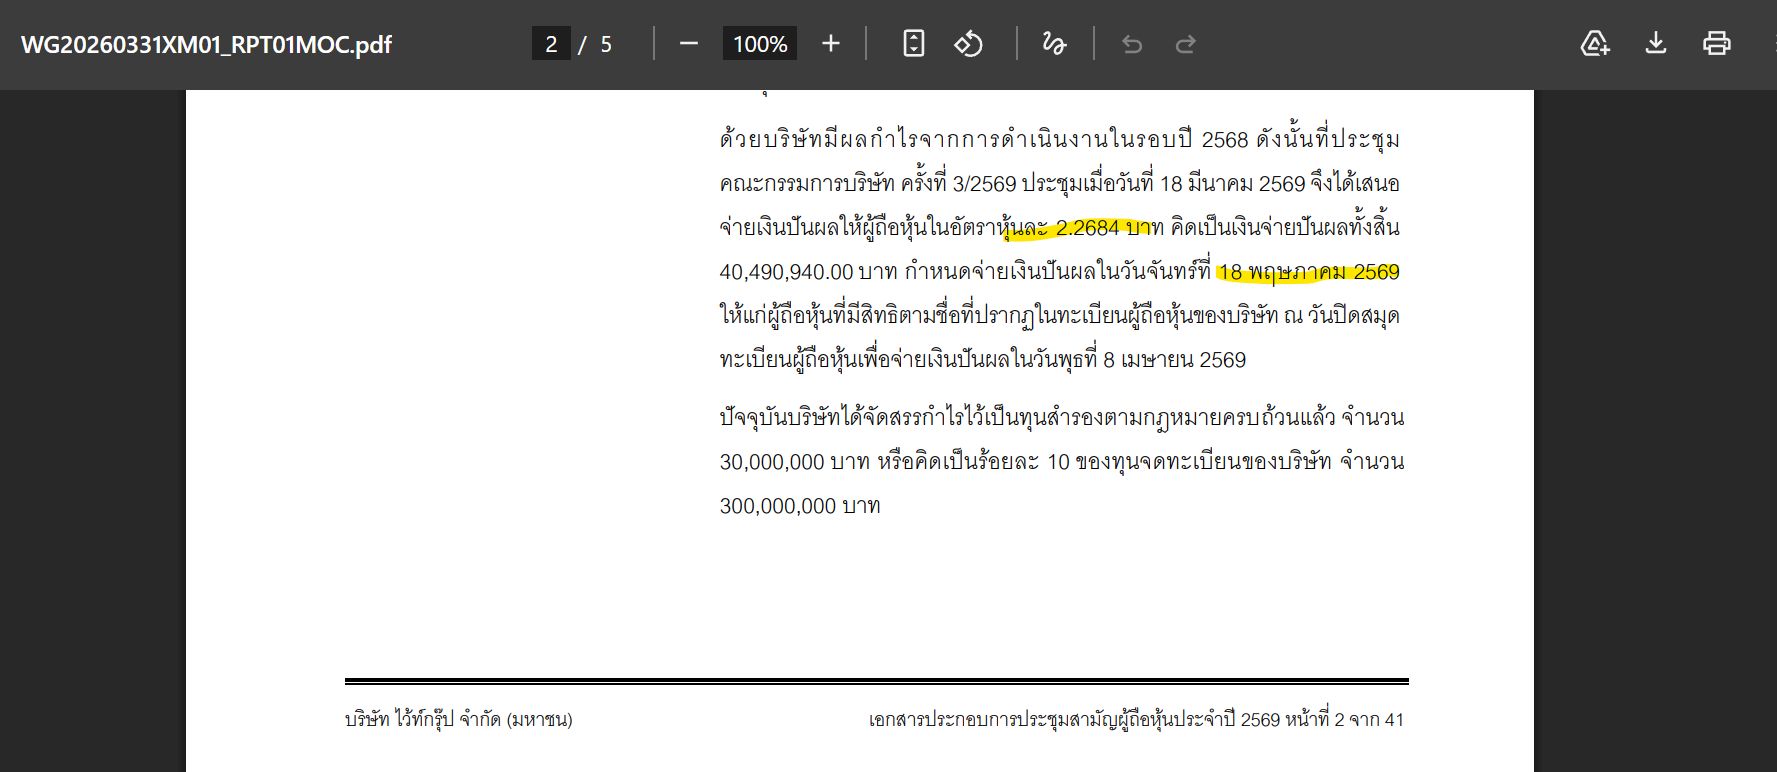This screenshot has height=772, width=1777.
Task: Zoom out with the minus button
Action: tap(688, 44)
